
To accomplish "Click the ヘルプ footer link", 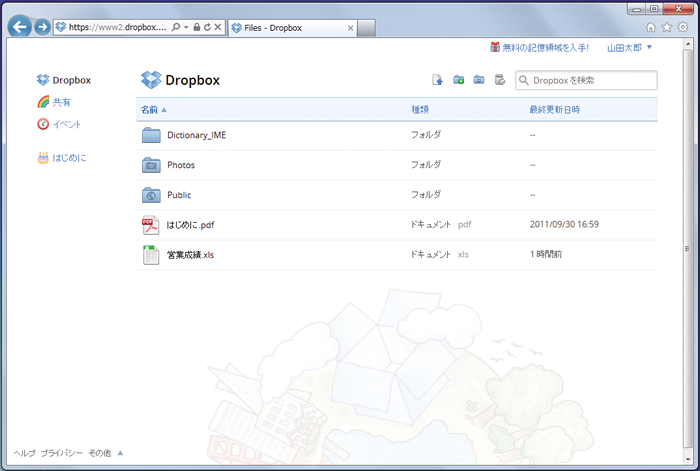I will tap(24, 453).
